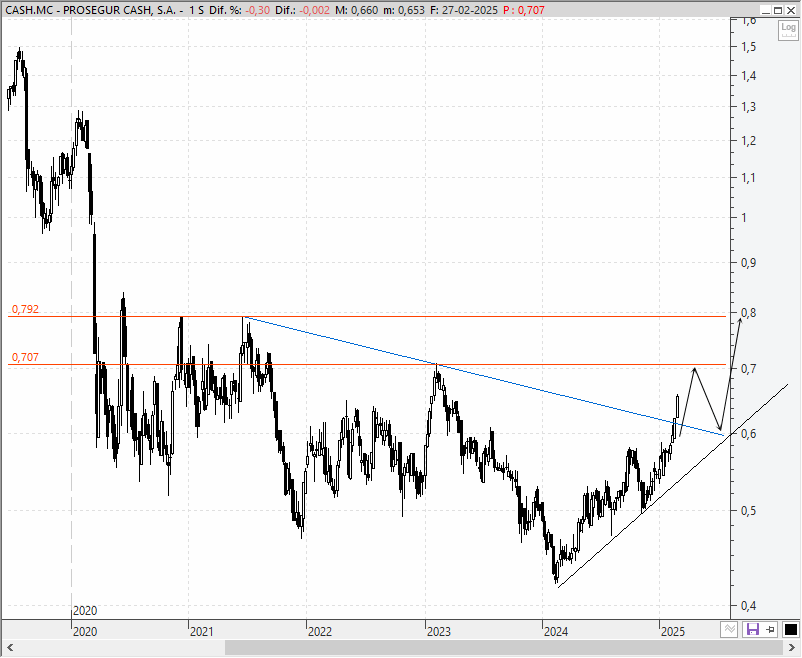Click the 0,7 price axis label
This screenshot has width=802, height=658.
[x=749, y=368]
